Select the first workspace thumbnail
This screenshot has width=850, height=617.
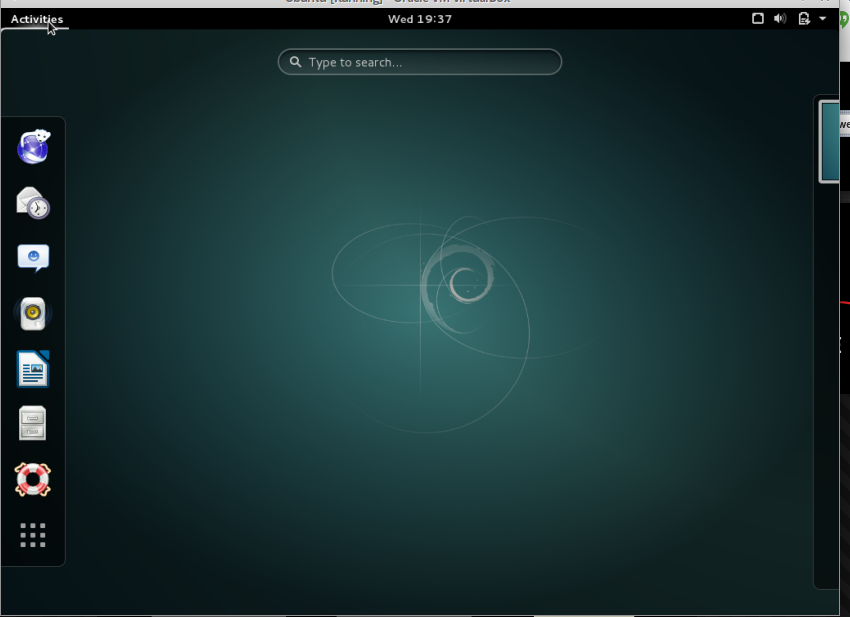tap(830, 140)
